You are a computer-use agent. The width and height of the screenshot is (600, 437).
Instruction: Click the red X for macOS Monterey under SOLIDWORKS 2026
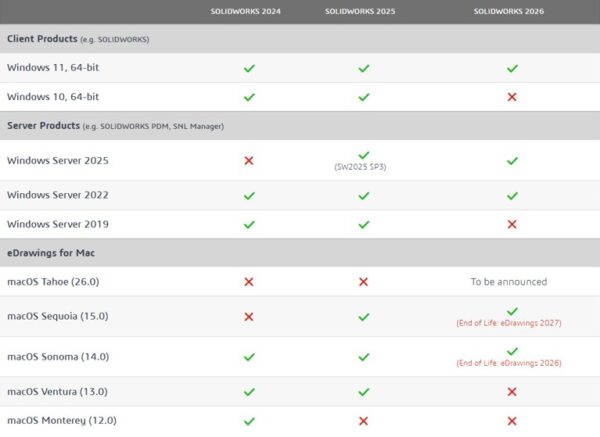coord(512,421)
